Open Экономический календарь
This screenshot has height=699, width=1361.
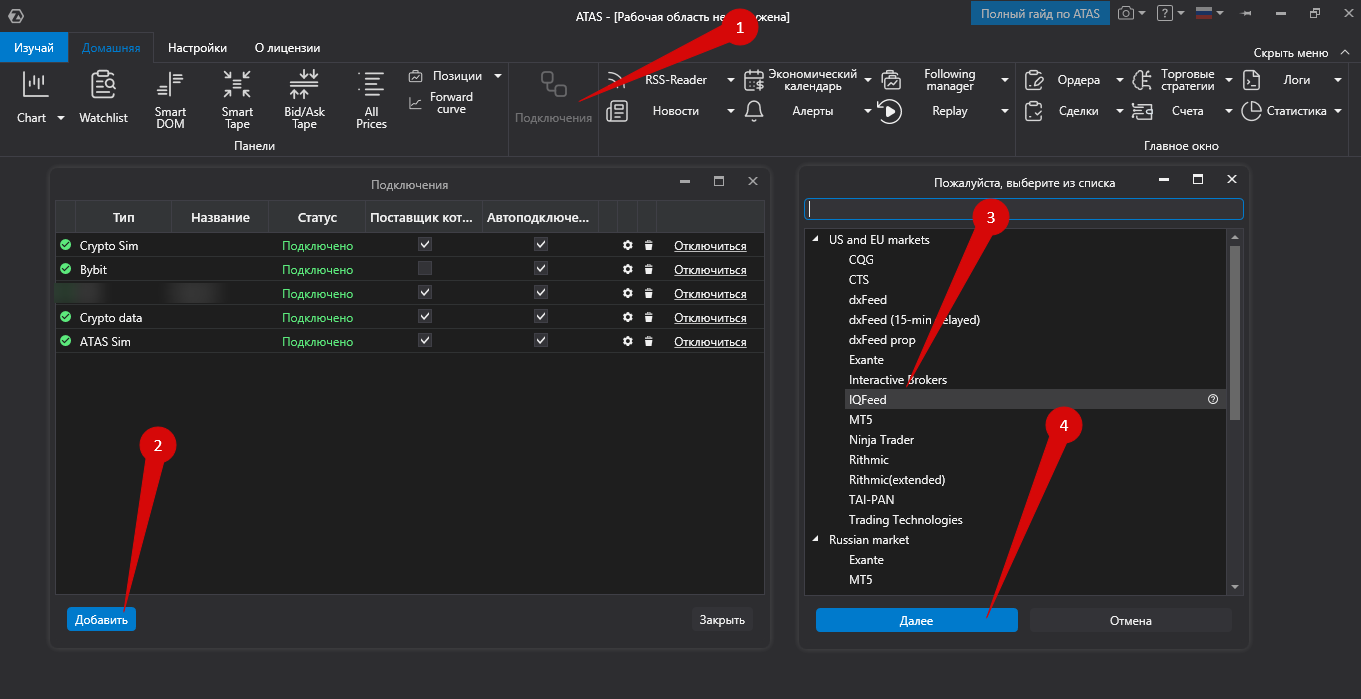801,80
